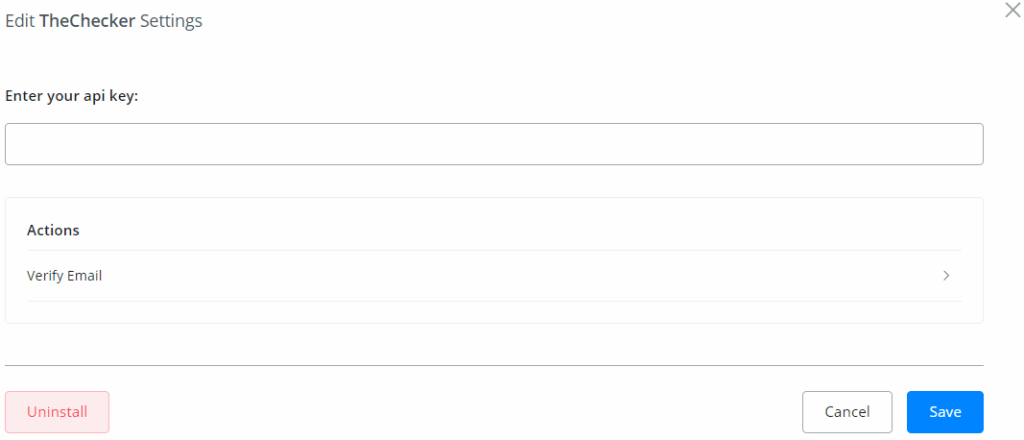The height and width of the screenshot is (440, 1024).
Task: Click the "Edit TheChecker Settings" title
Action: click(x=104, y=21)
